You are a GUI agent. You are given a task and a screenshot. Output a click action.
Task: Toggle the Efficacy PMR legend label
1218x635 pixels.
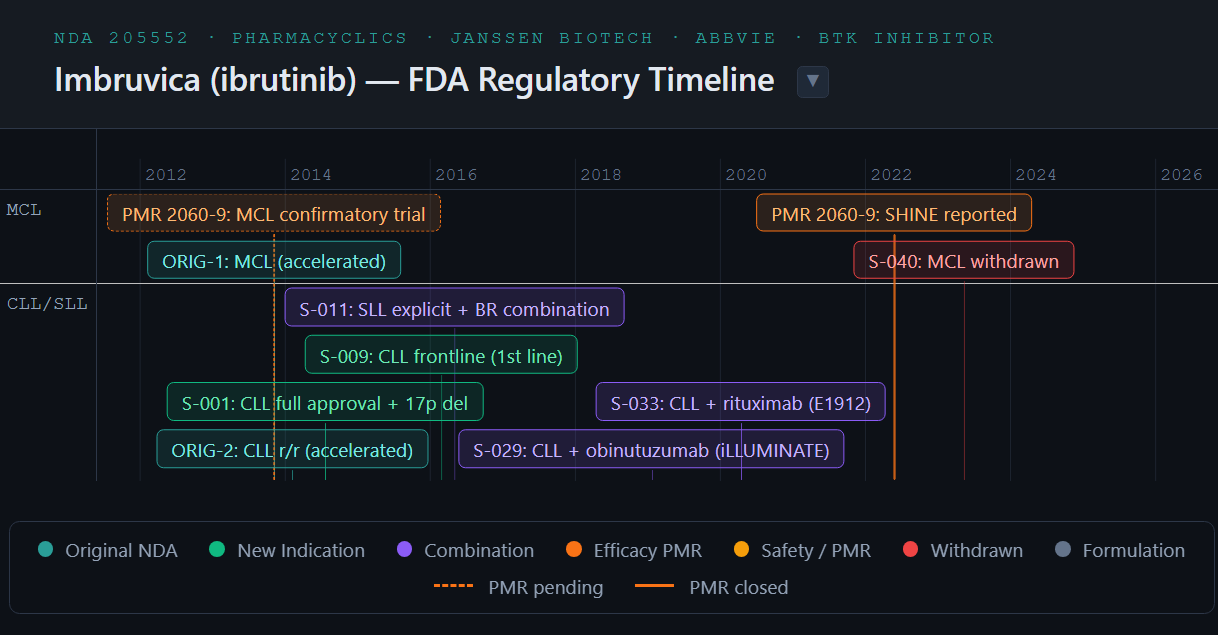[x=648, y=550]
